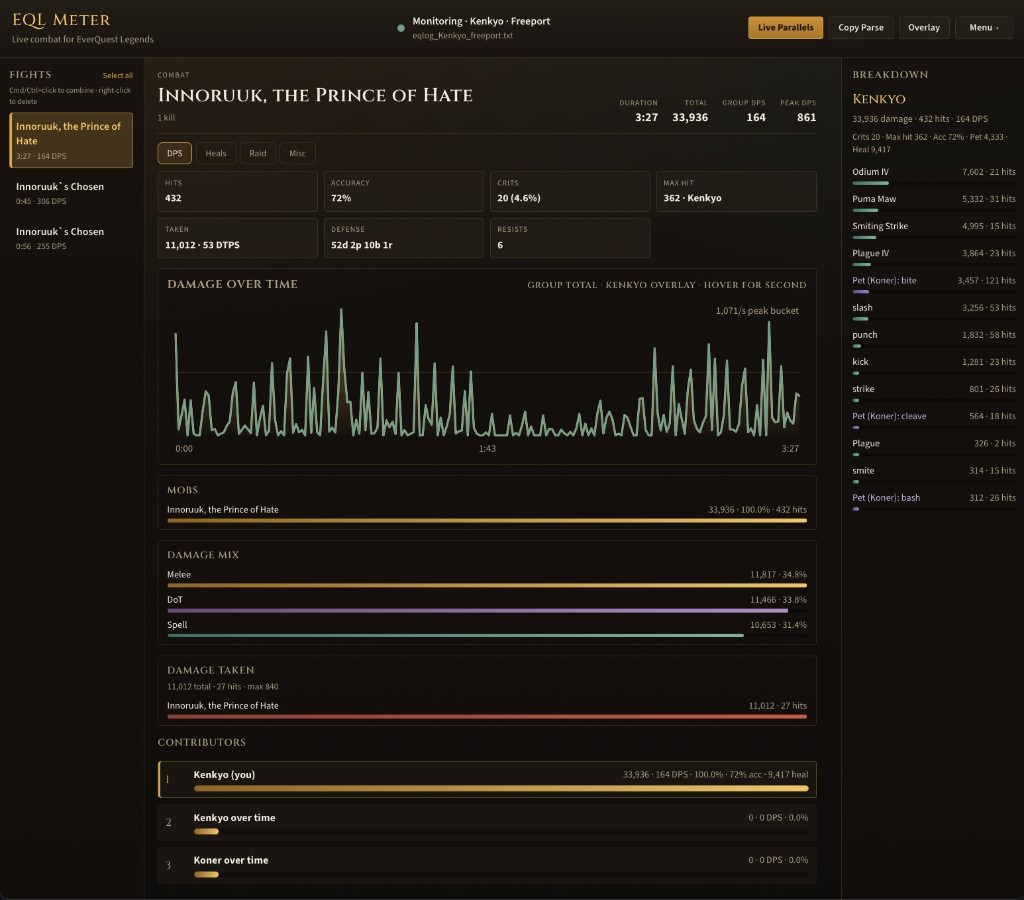Click the Copy Parse button
The width and height of the screenshot is (1024, 900).
coord(861,27)
